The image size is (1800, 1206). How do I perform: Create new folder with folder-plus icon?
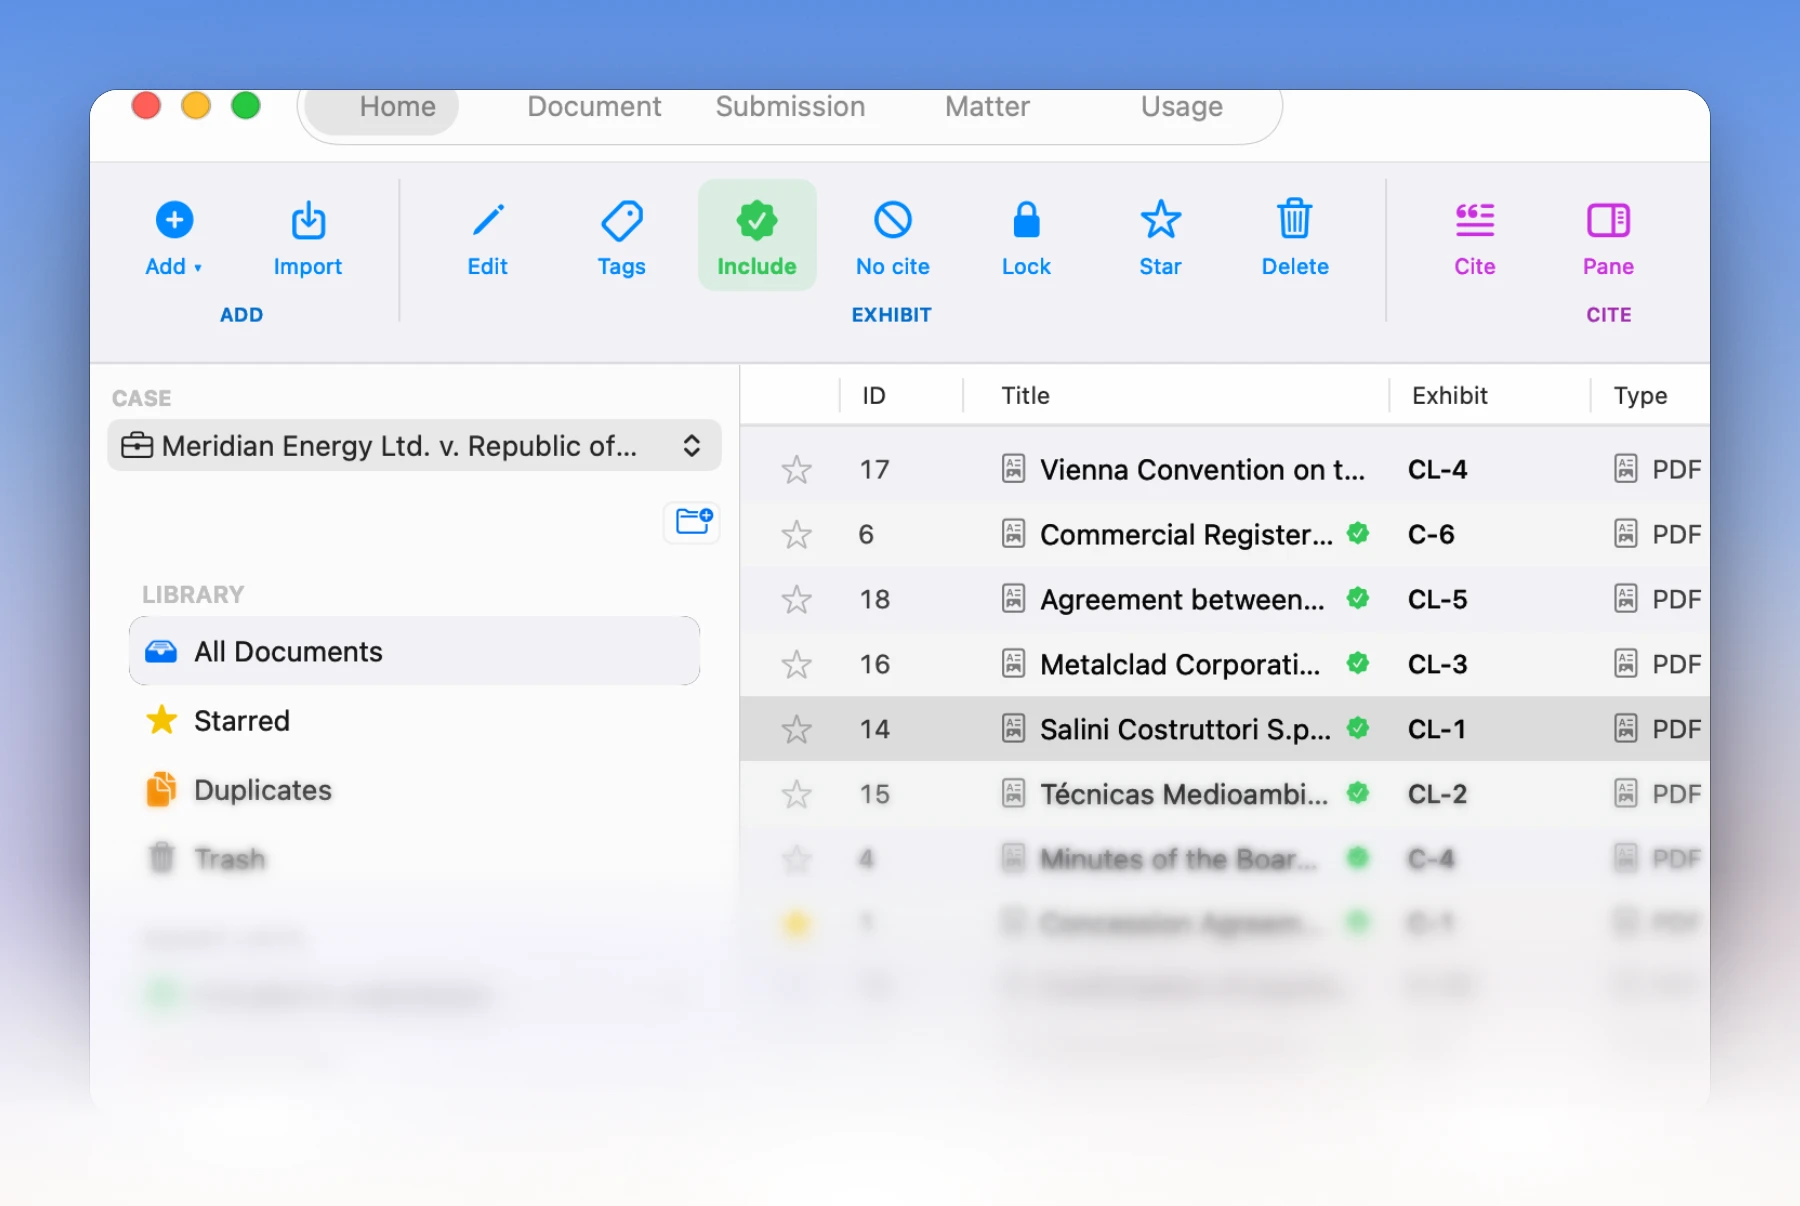coord(693,521)
